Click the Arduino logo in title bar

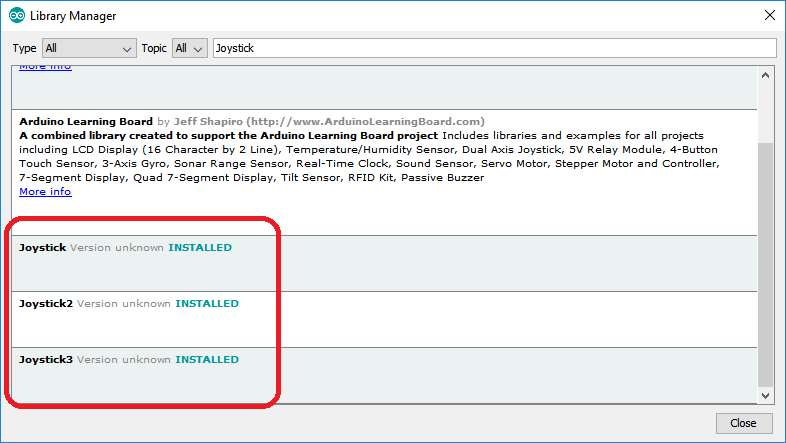pos(17,16)
